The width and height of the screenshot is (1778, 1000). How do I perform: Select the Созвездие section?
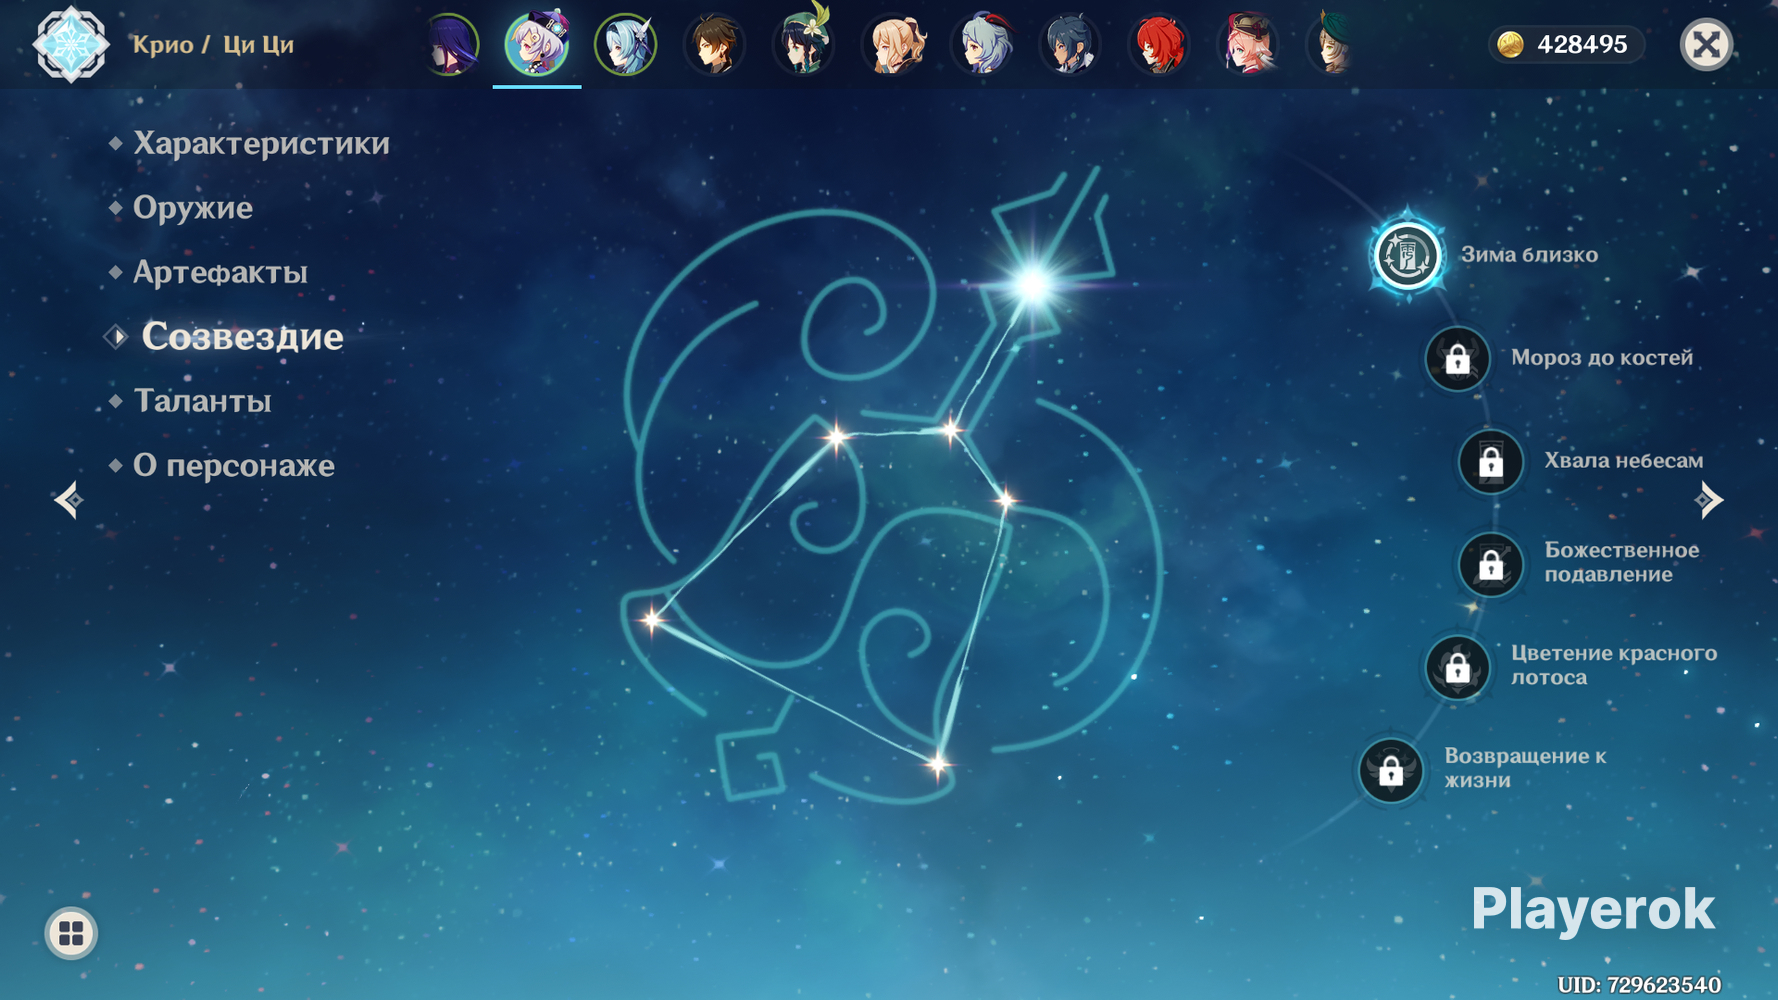coord(242,337)
